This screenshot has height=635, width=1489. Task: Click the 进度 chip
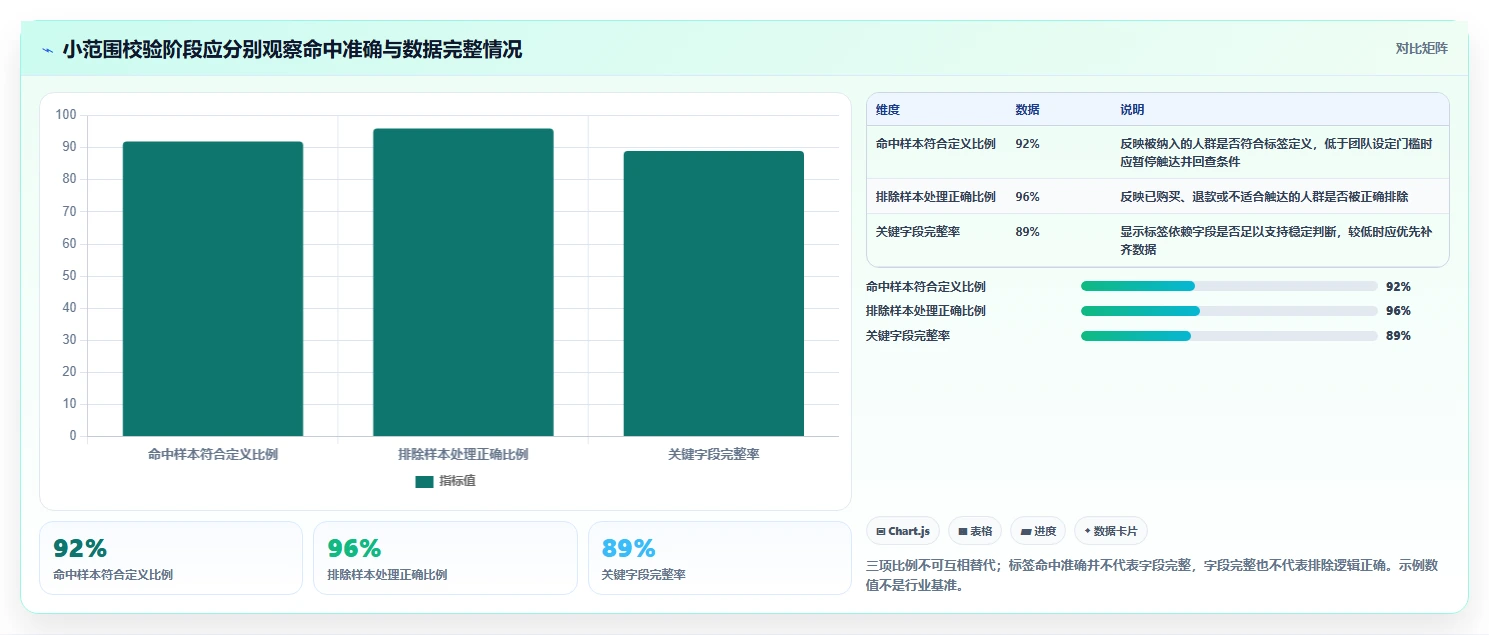pyautogui.click(x=1038, y=531)
